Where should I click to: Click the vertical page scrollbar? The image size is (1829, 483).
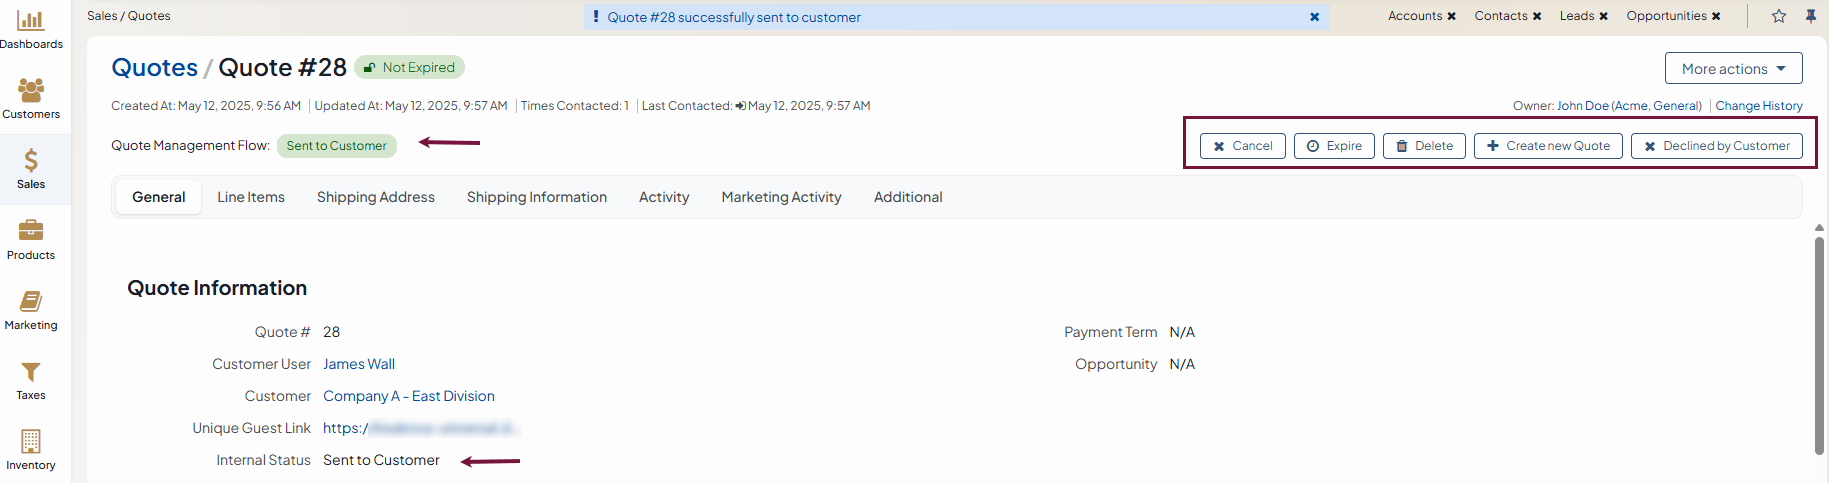click(1819, 340)
